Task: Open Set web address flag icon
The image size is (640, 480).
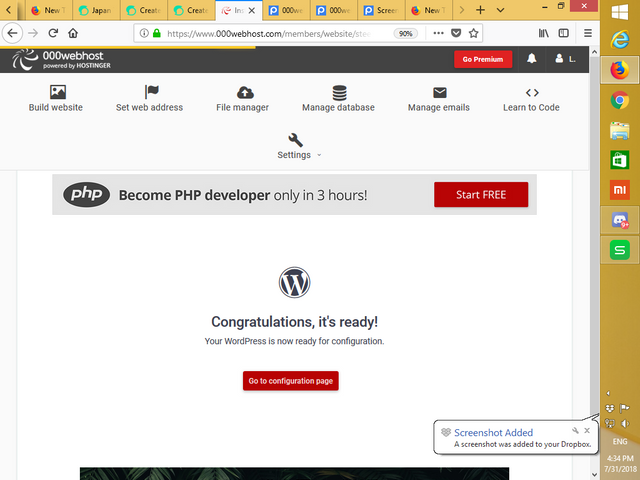Action: [151, 92]
